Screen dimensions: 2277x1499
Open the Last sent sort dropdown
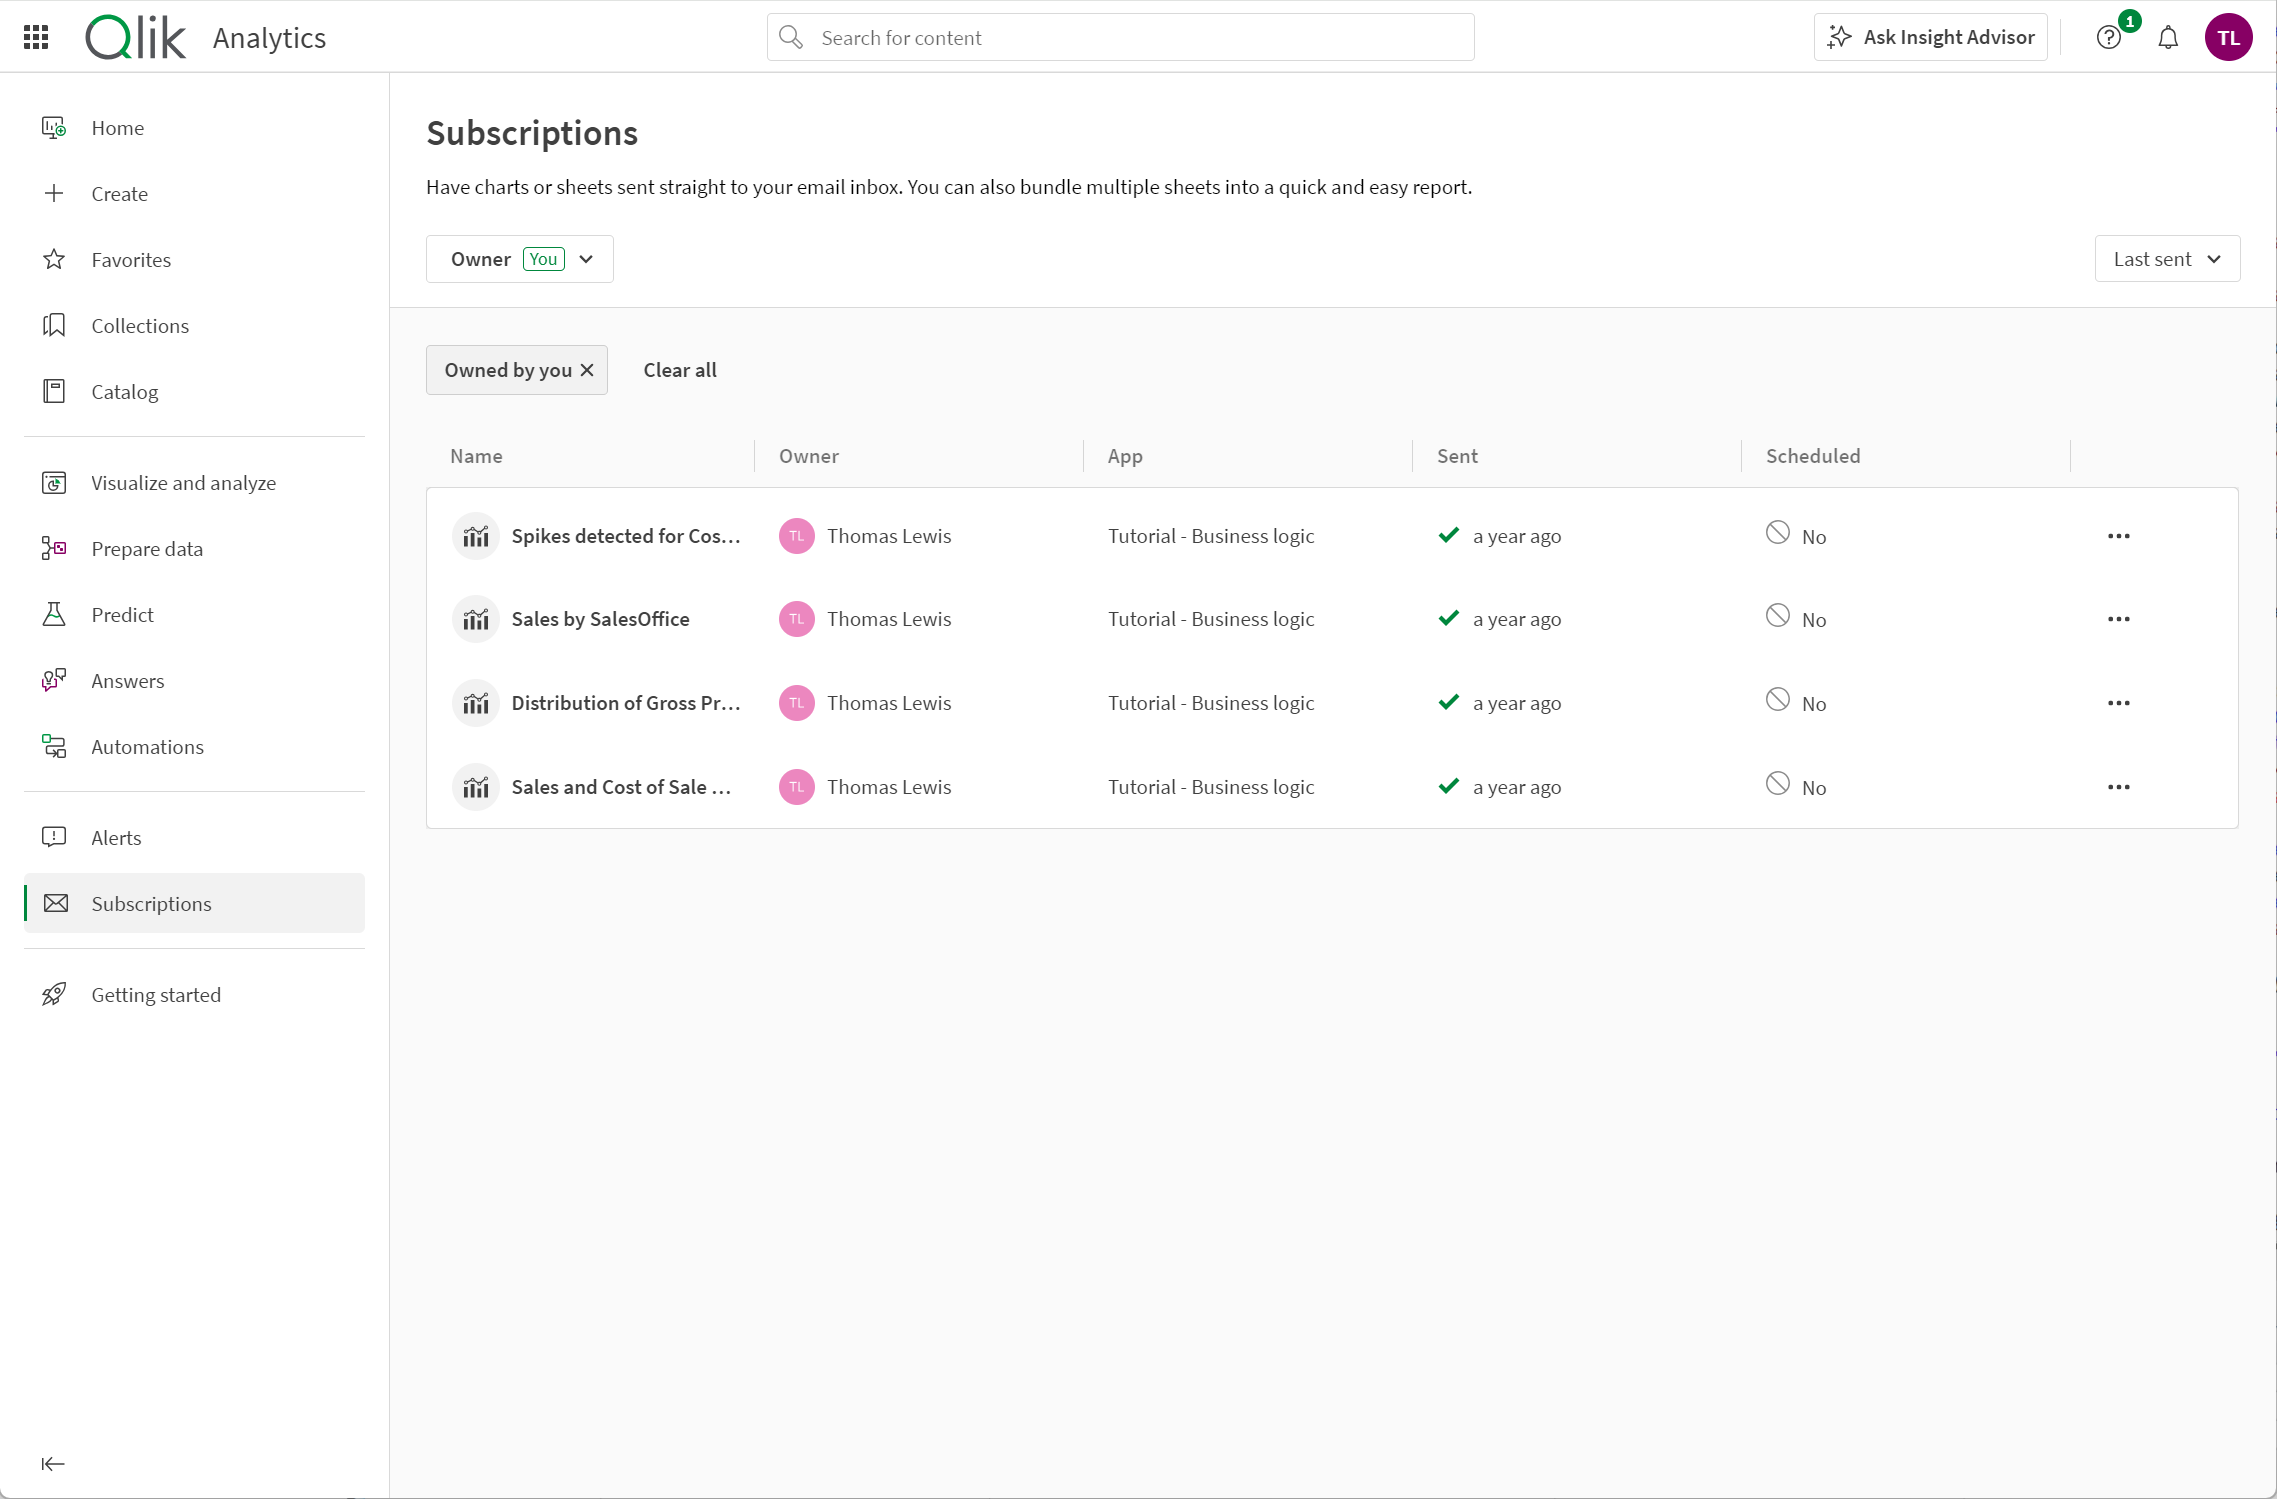pyautogui.click(x=2168, y=258)
